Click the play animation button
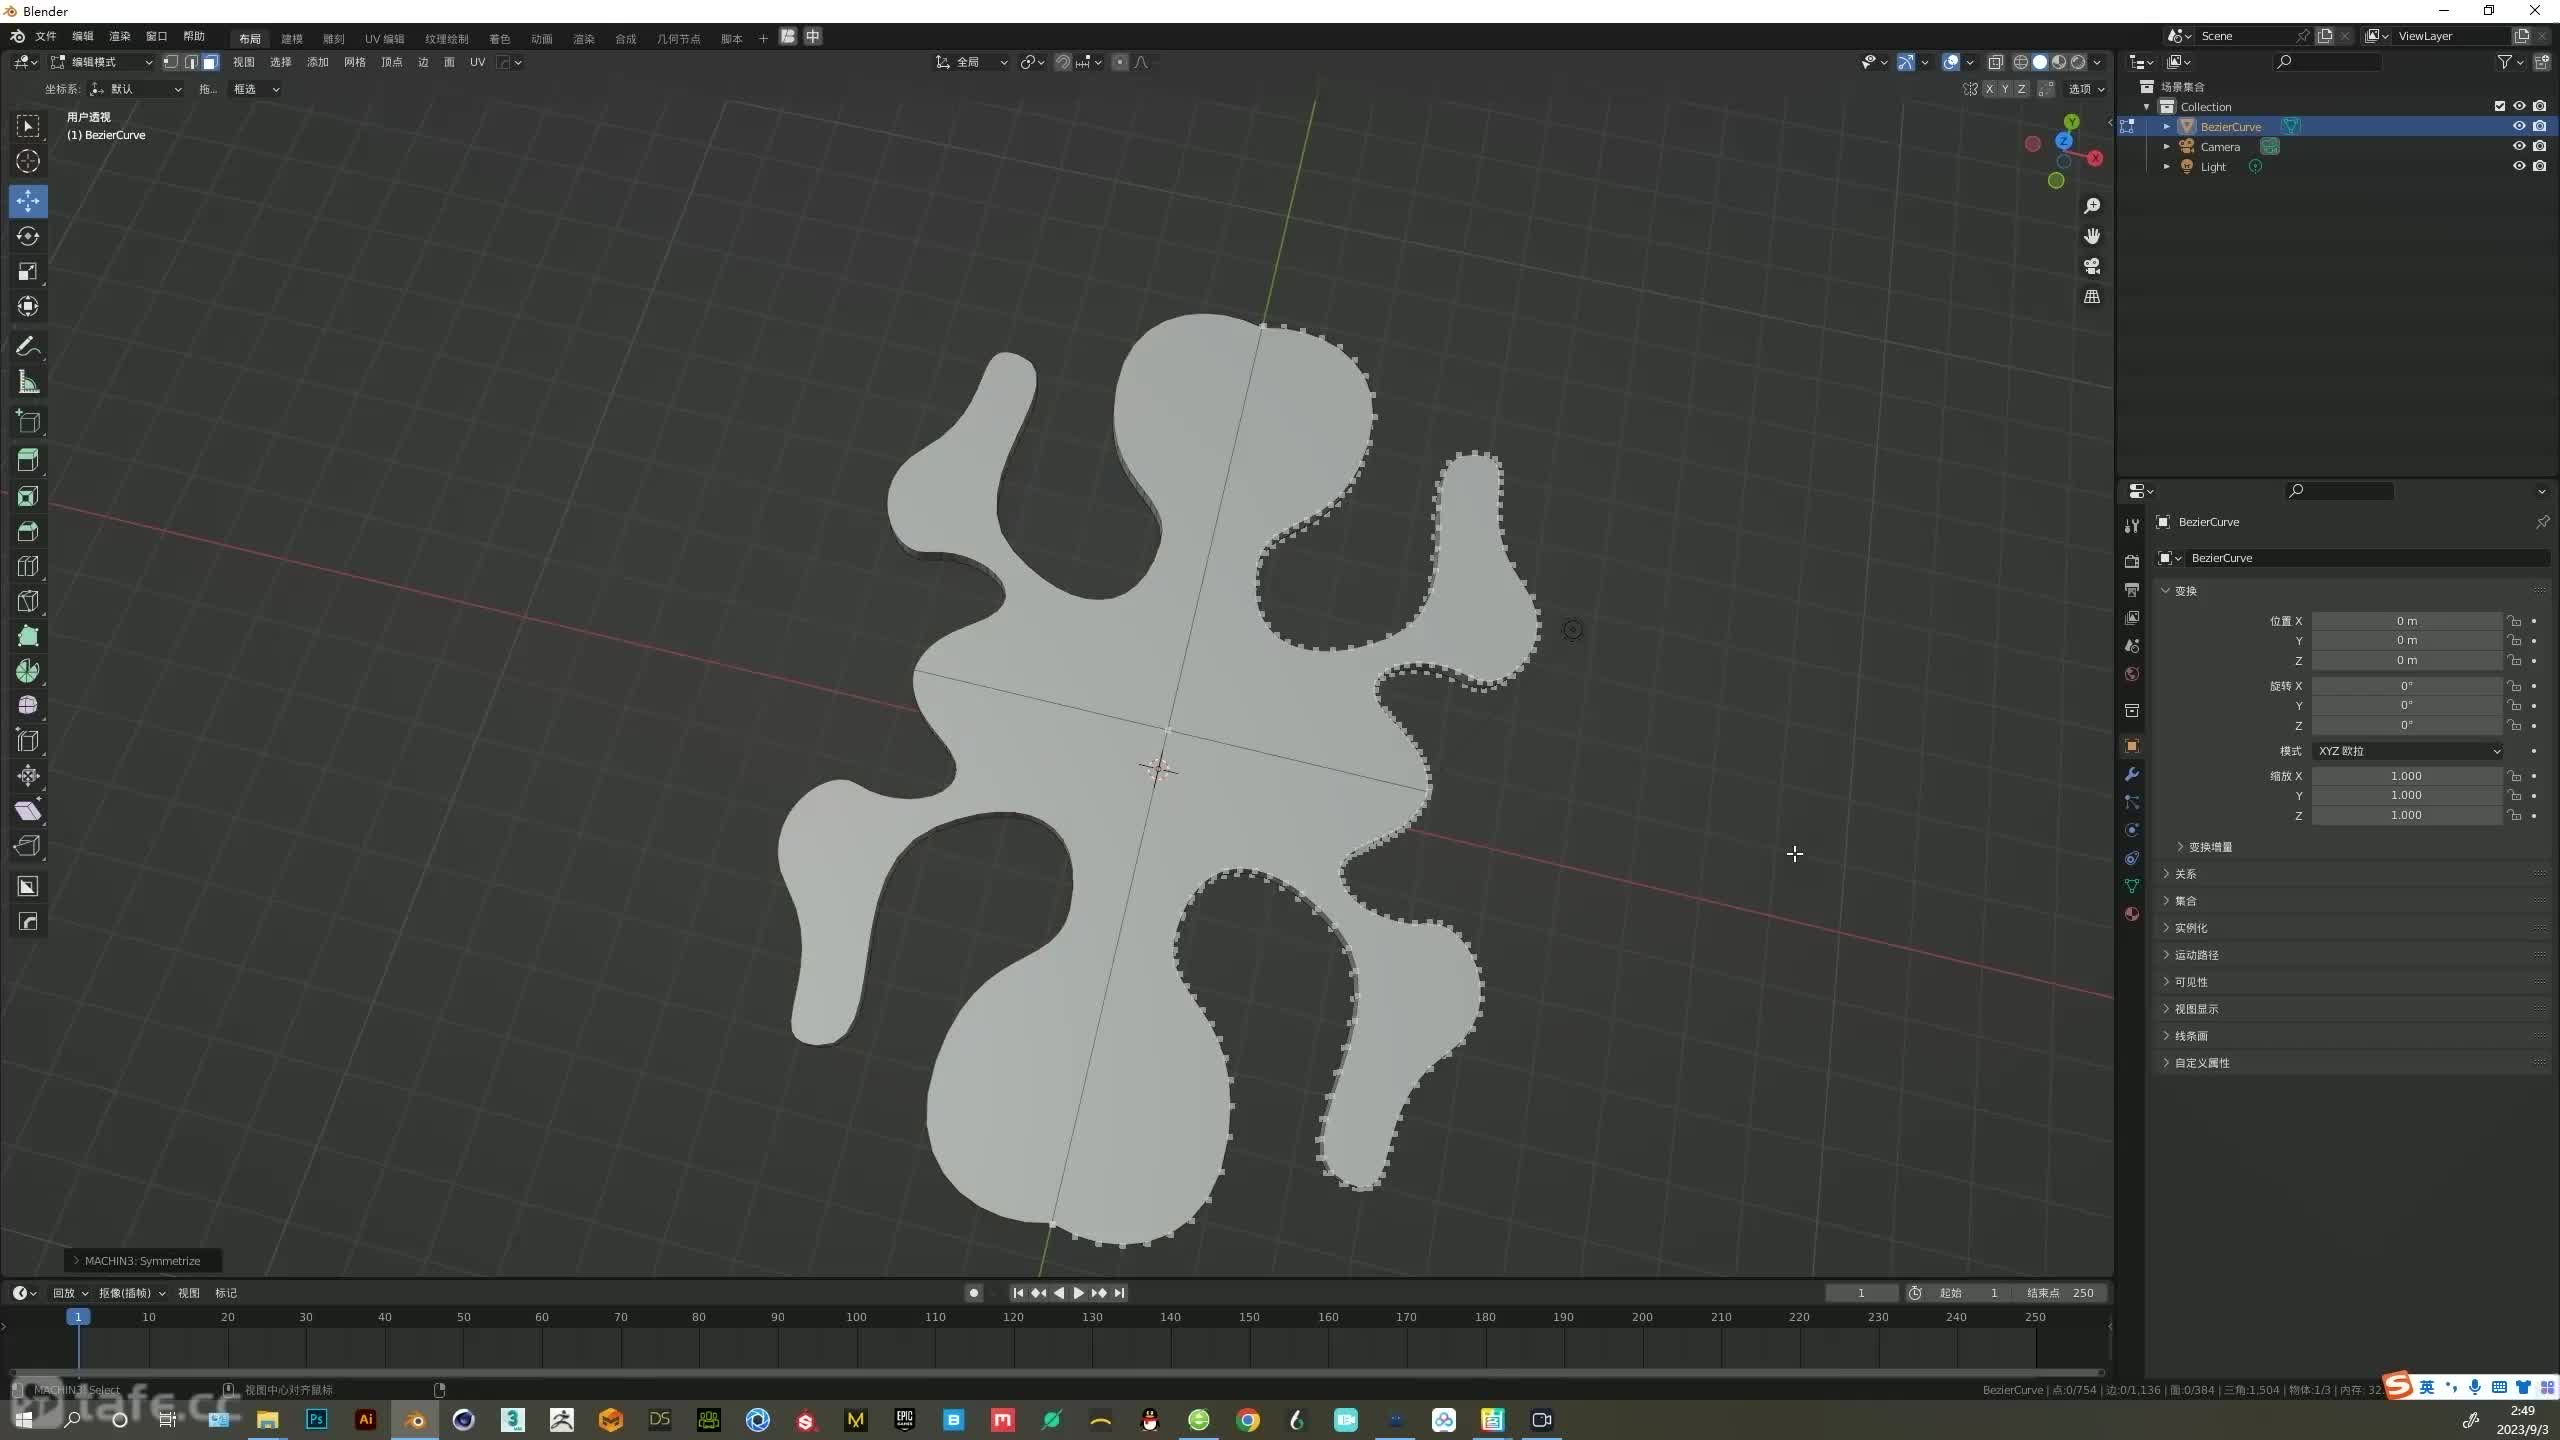The height and width of the screenshot is (1440, 2560). coord(1078,1293)
